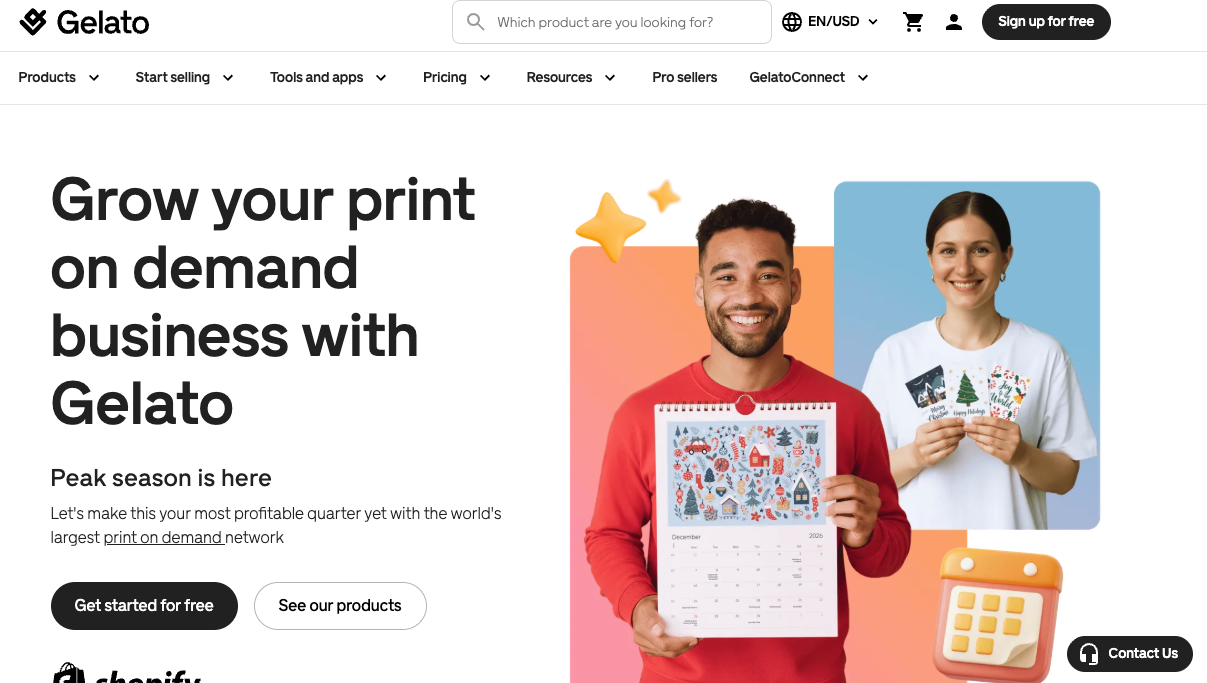
Task: Click Get started for free
Action: pos(144,606)
